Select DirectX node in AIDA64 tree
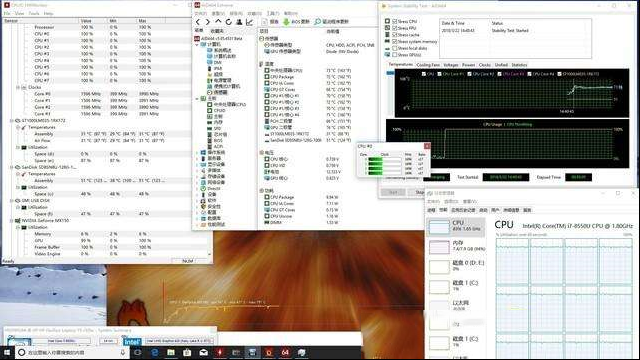The width and height of the screenshot is (640, 360). [211, 189]
